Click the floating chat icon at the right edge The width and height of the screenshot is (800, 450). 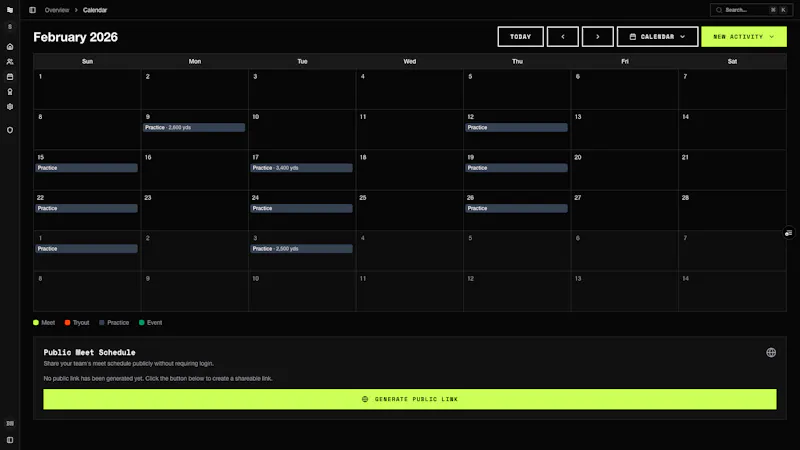point(789,233)
